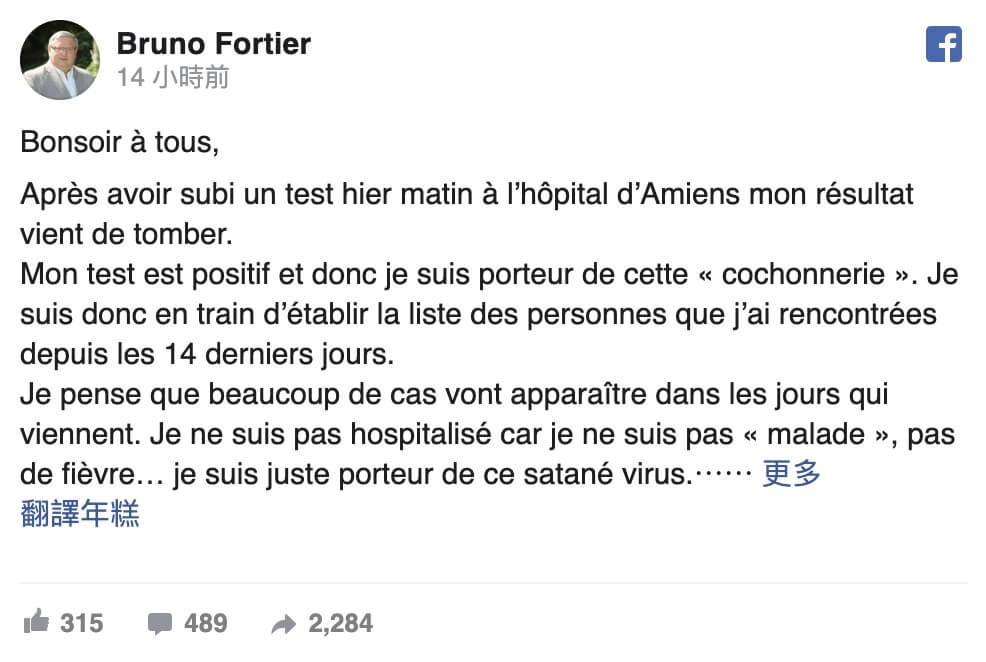Screen dimensions: 986x662
Task: Click the line mentioning l'hôpital d'Amiens
Action: coord(467,194)
